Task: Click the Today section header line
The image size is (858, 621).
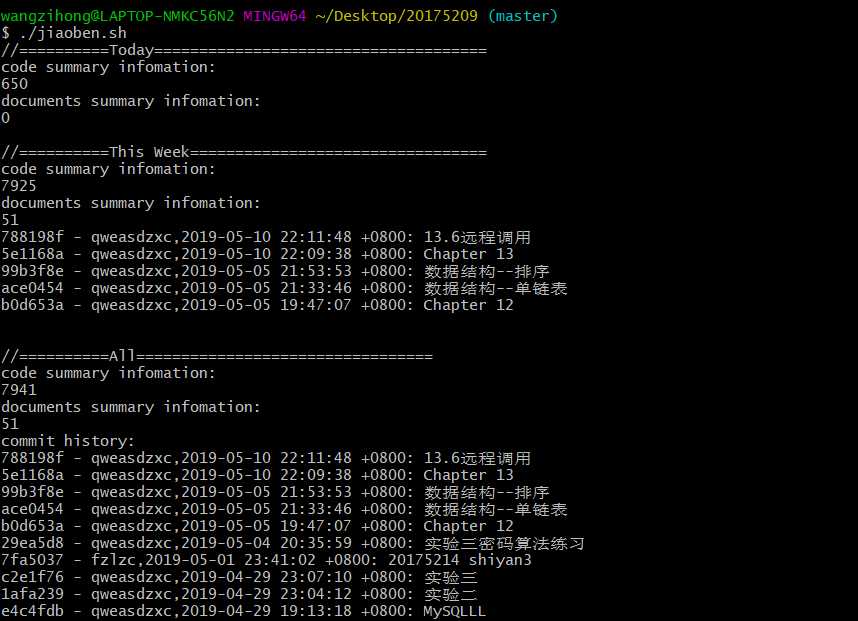Action: pyautogui.click(x=244, y=50)
